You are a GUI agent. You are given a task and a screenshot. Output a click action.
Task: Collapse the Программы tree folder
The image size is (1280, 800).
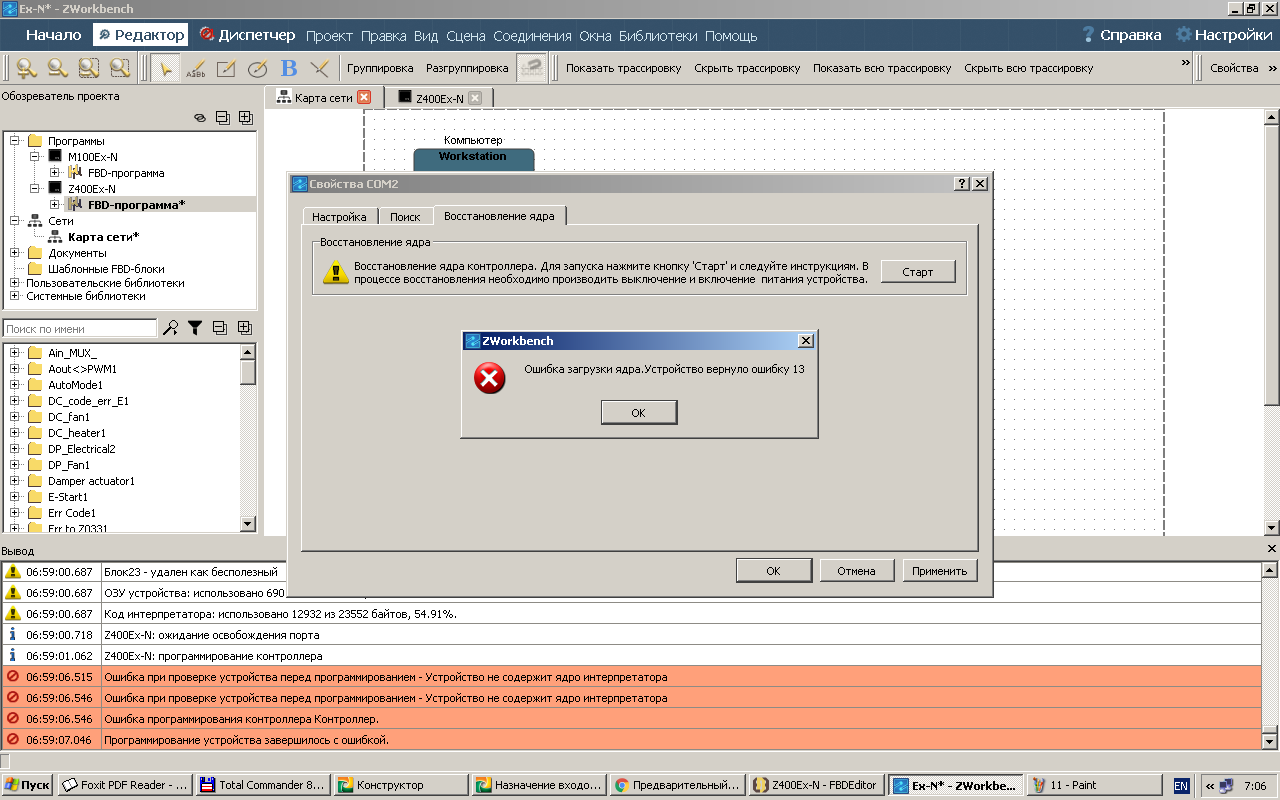pyautogui.click(x=15, y=141)
